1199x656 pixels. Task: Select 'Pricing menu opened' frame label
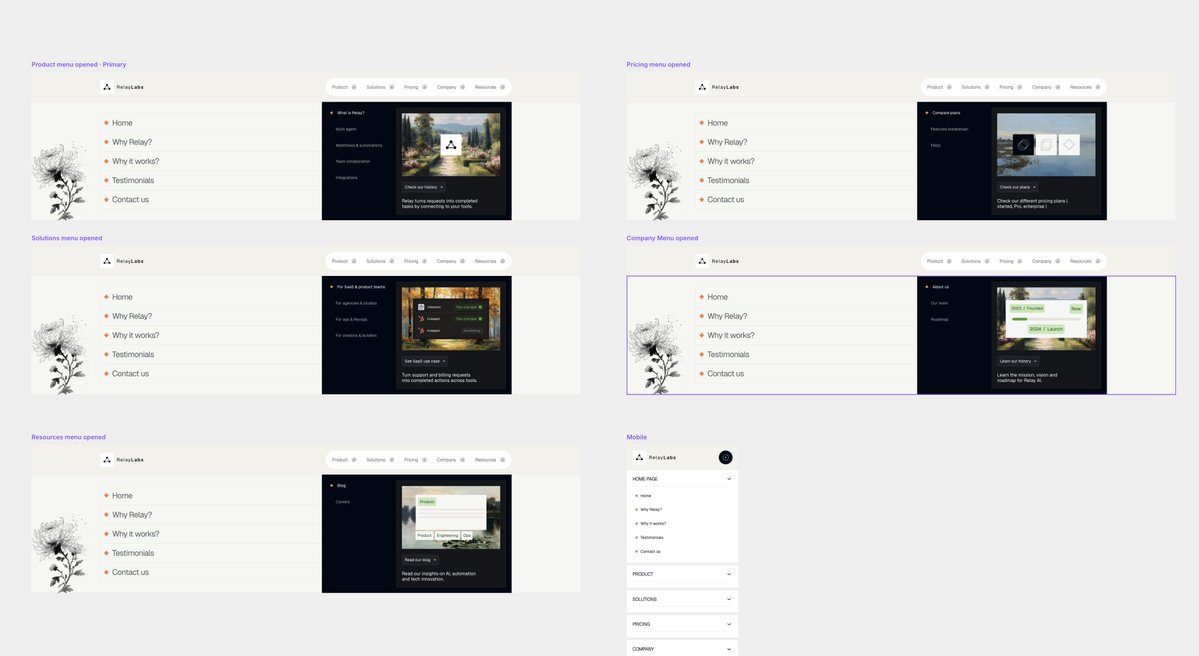pyautogui.click(x=658, y=65)
